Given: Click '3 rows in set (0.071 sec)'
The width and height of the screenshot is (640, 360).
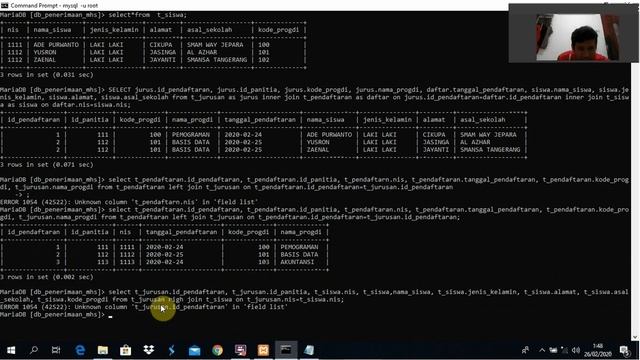Looking at the screenshot, I should [47, 165].
